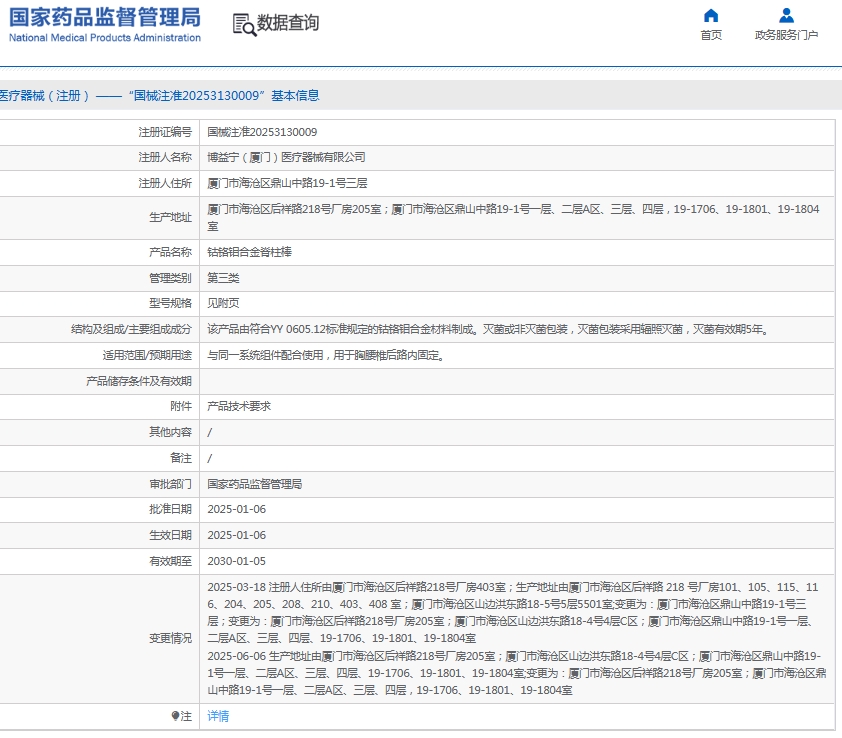Click the approval department value 国家药品监督管理局

(254, 484)
